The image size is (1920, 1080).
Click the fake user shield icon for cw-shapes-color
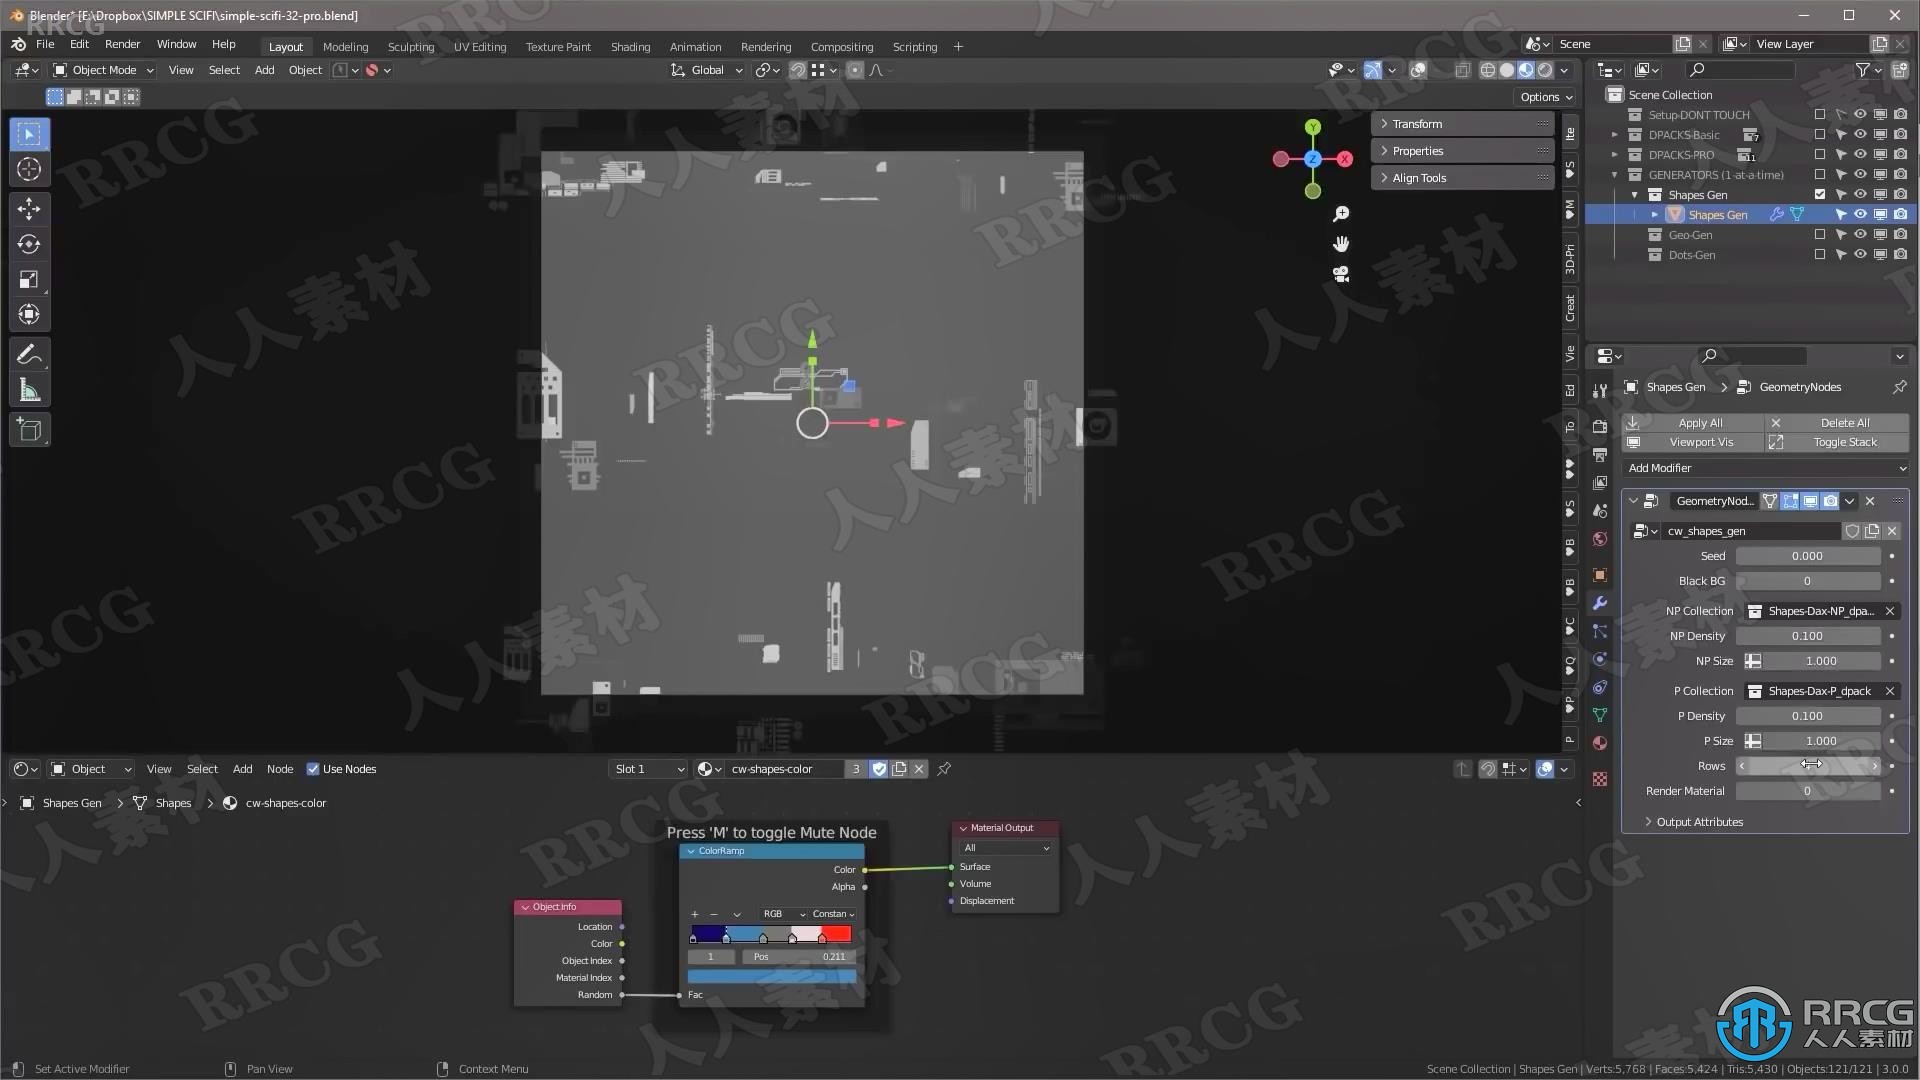click(x=879, y=769)
